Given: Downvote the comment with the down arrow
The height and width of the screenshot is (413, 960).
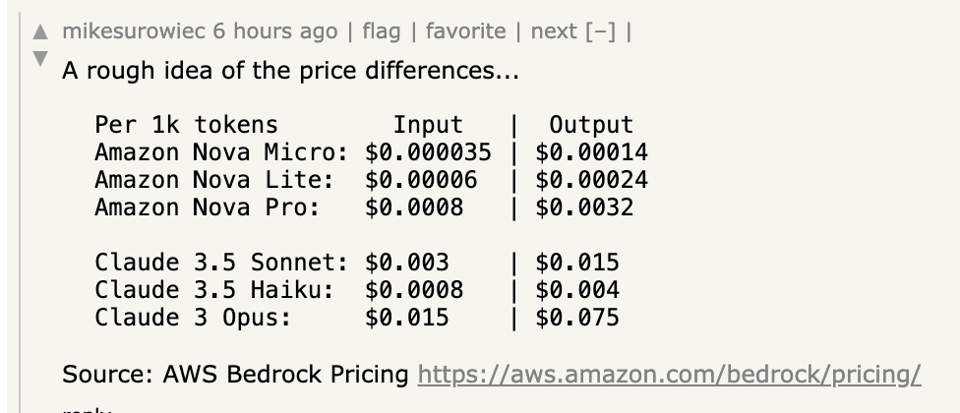Looking at the screenshot, I should [40, 60].
